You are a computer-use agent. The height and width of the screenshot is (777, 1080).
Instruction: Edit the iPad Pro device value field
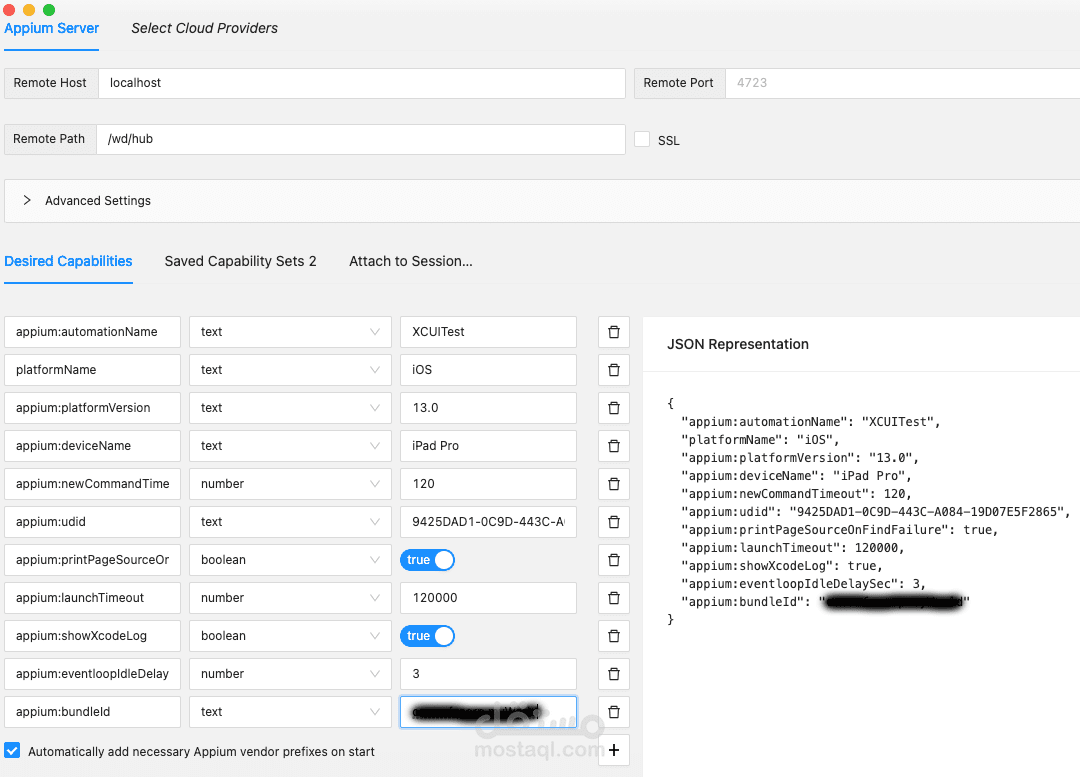[488, 446]
